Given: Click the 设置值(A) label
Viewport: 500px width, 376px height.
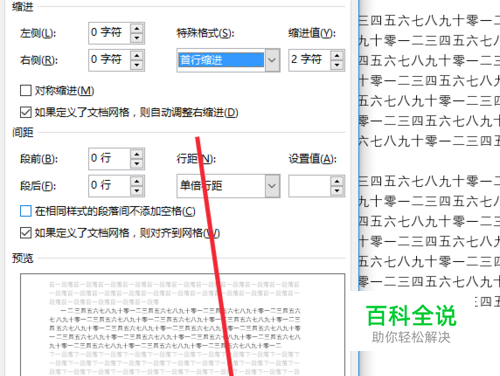Looking at the screenshot, I should coord(312,159).
